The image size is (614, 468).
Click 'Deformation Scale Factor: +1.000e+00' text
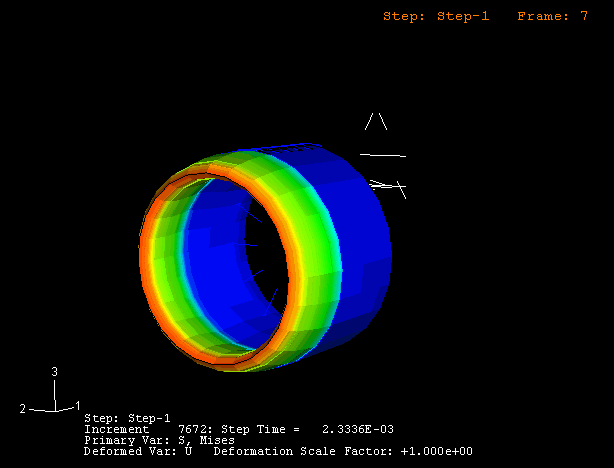343,452
